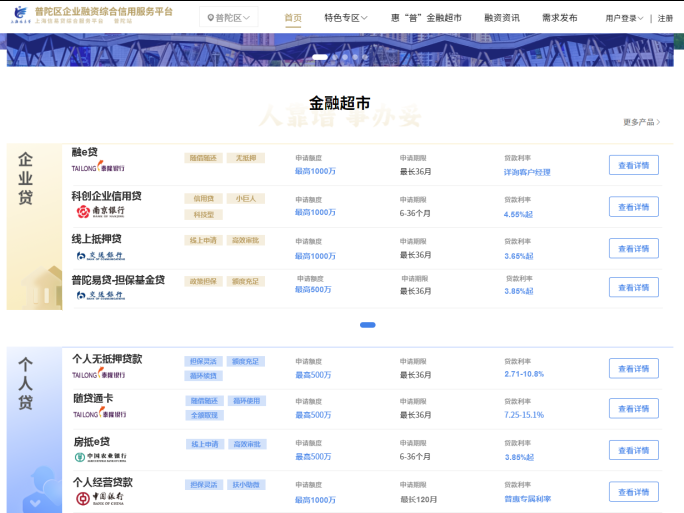Open the 普陀区 district dropdown

[229, 18]
